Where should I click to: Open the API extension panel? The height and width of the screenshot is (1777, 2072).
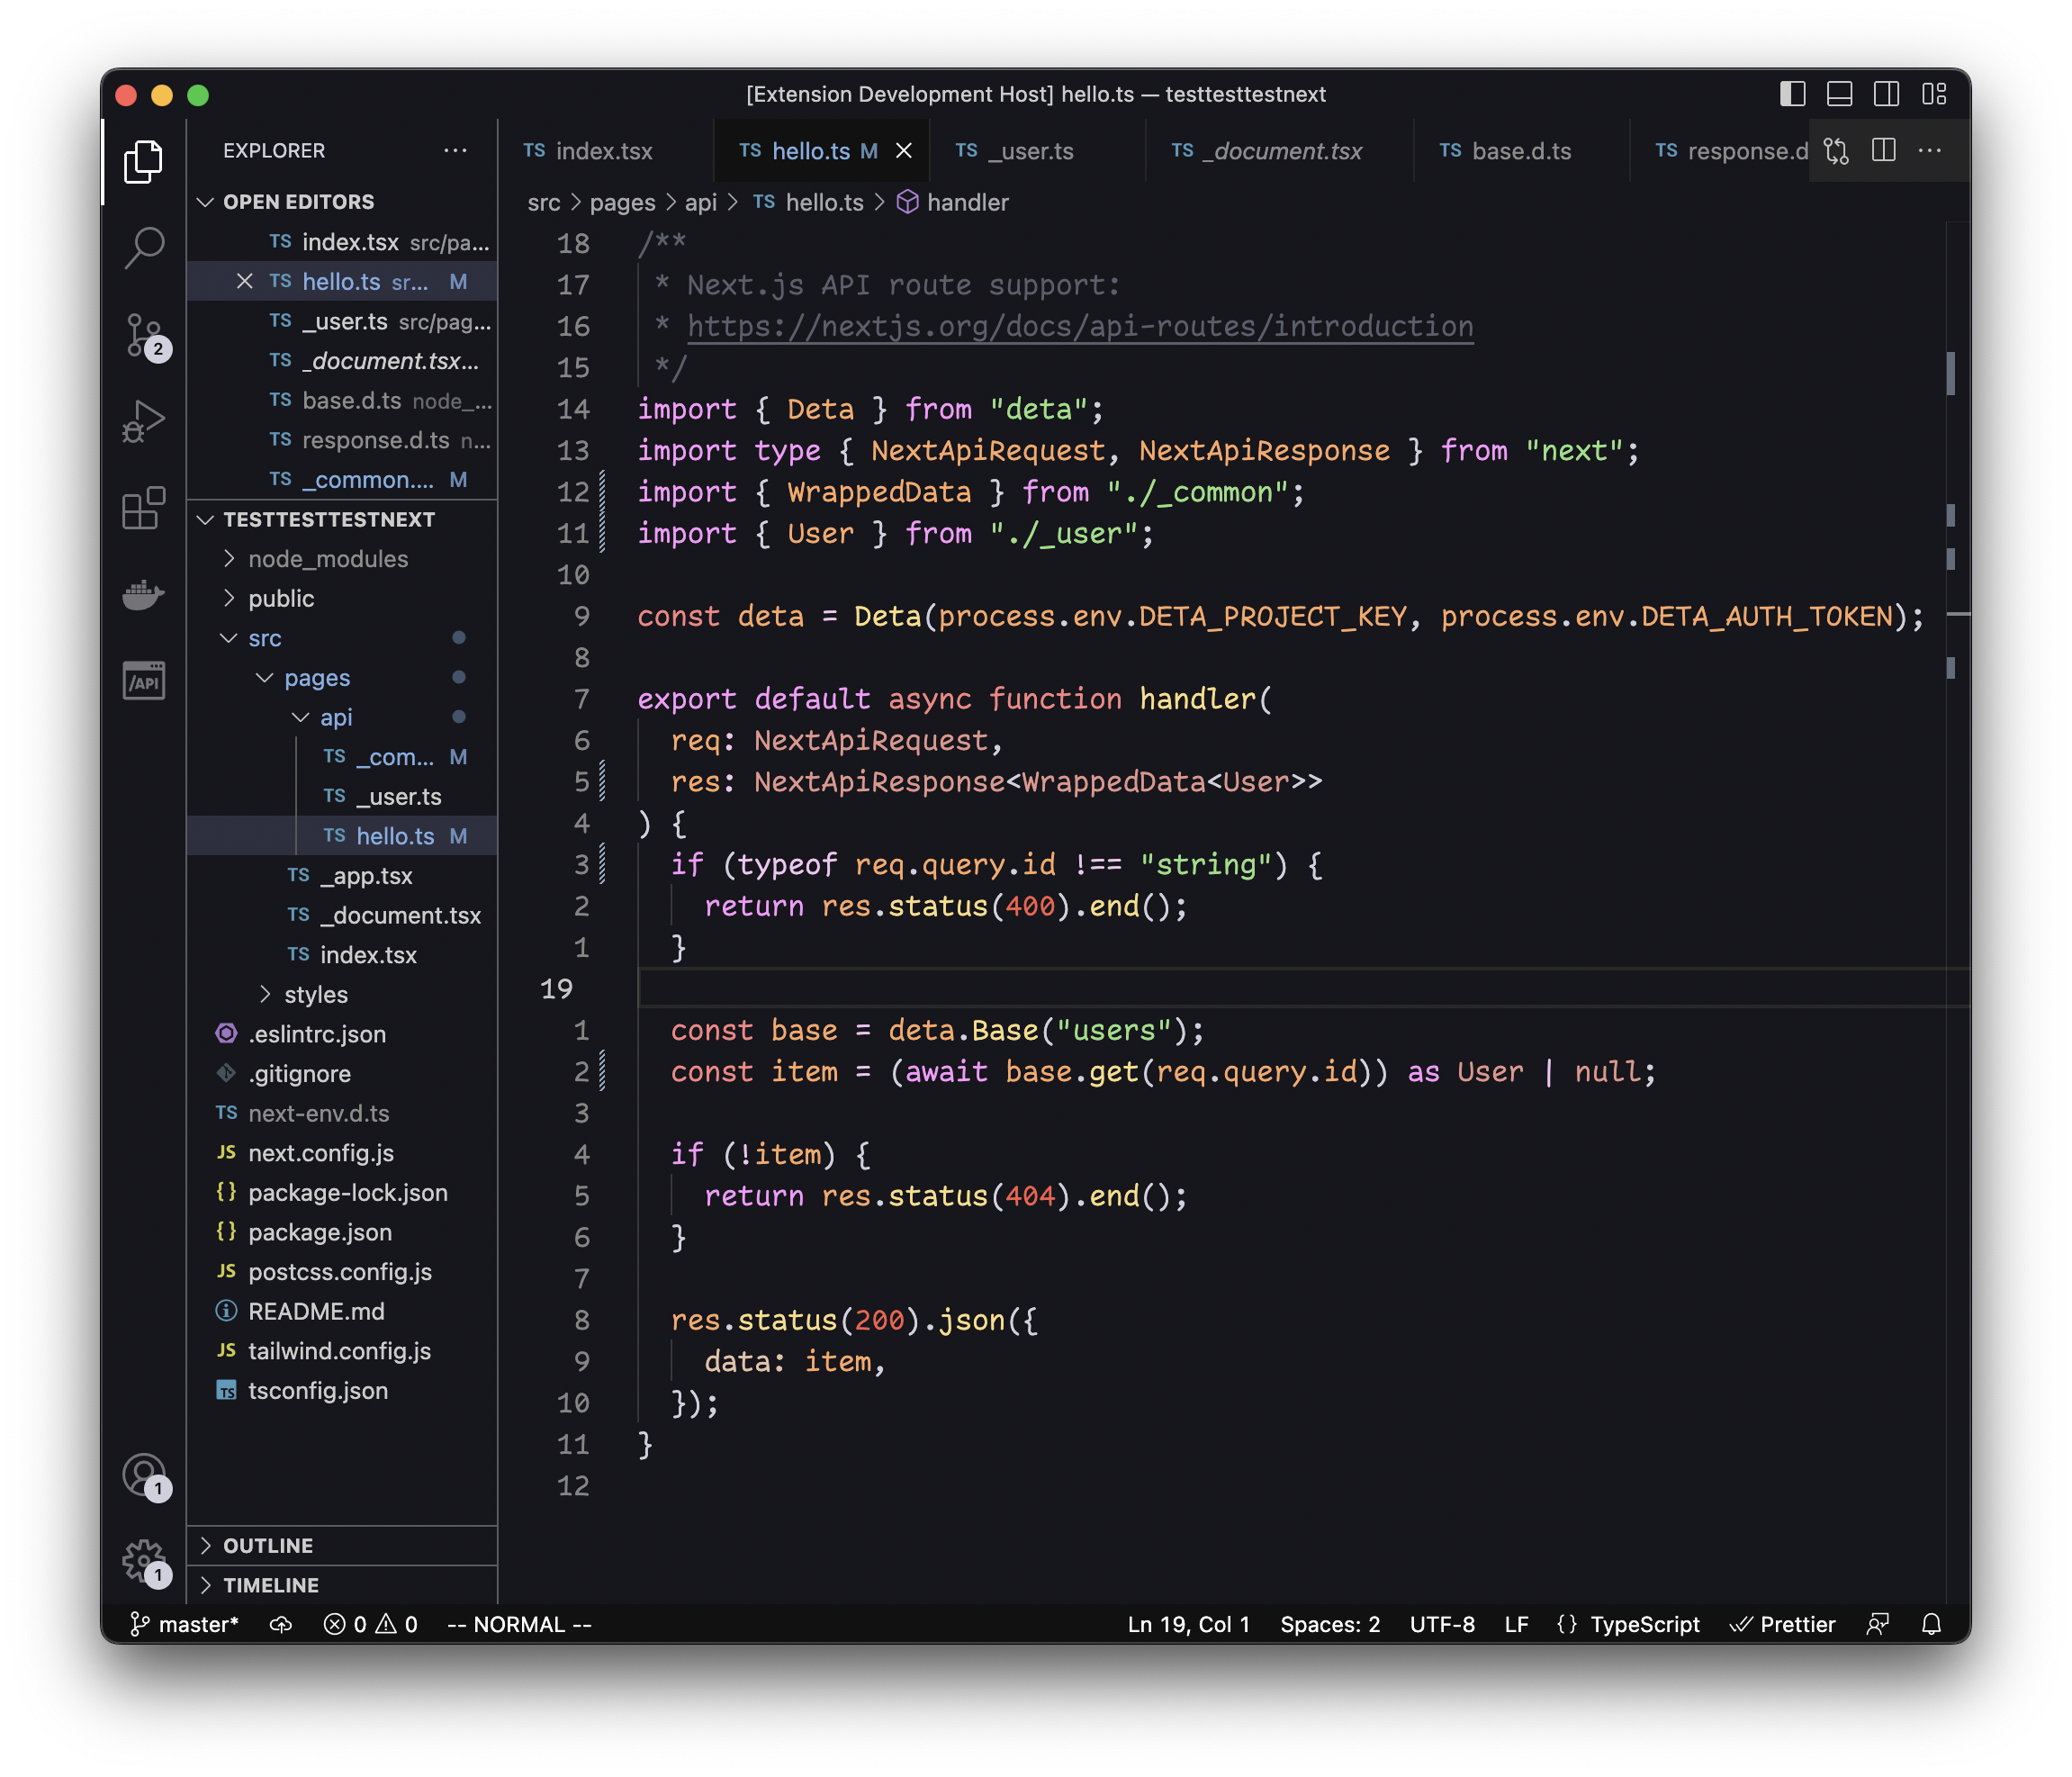144,681
